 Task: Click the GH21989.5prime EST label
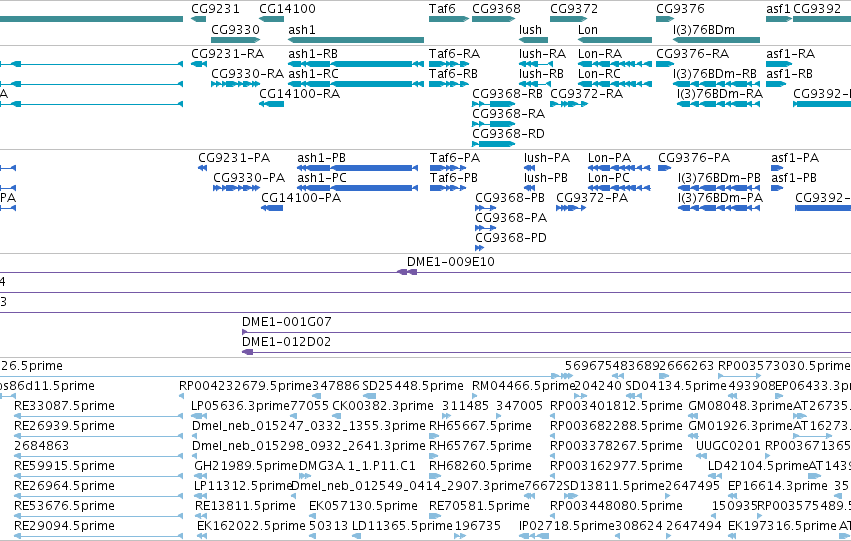click(x=246, y=466)
